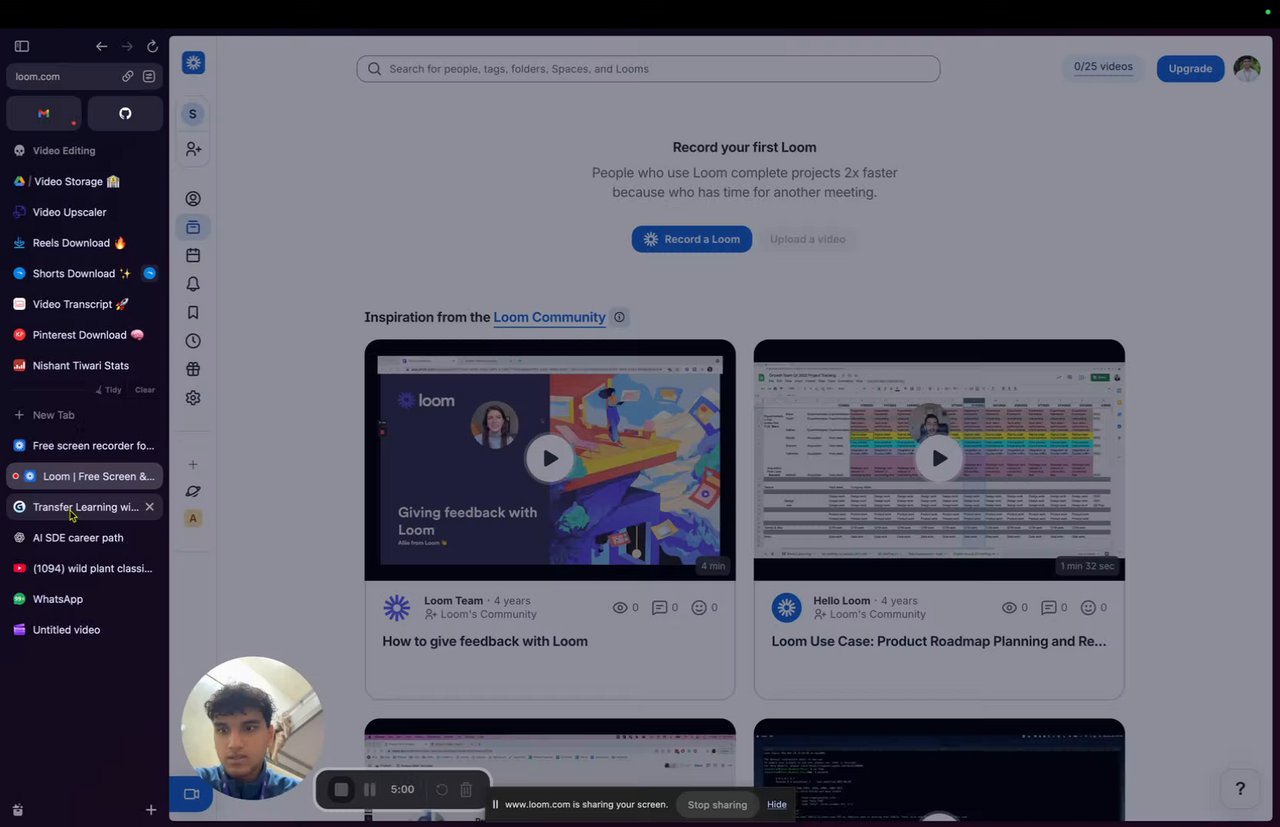1280x827 pixels.
Task: Reload the page with the refresh icon
Action: [152, 46]
